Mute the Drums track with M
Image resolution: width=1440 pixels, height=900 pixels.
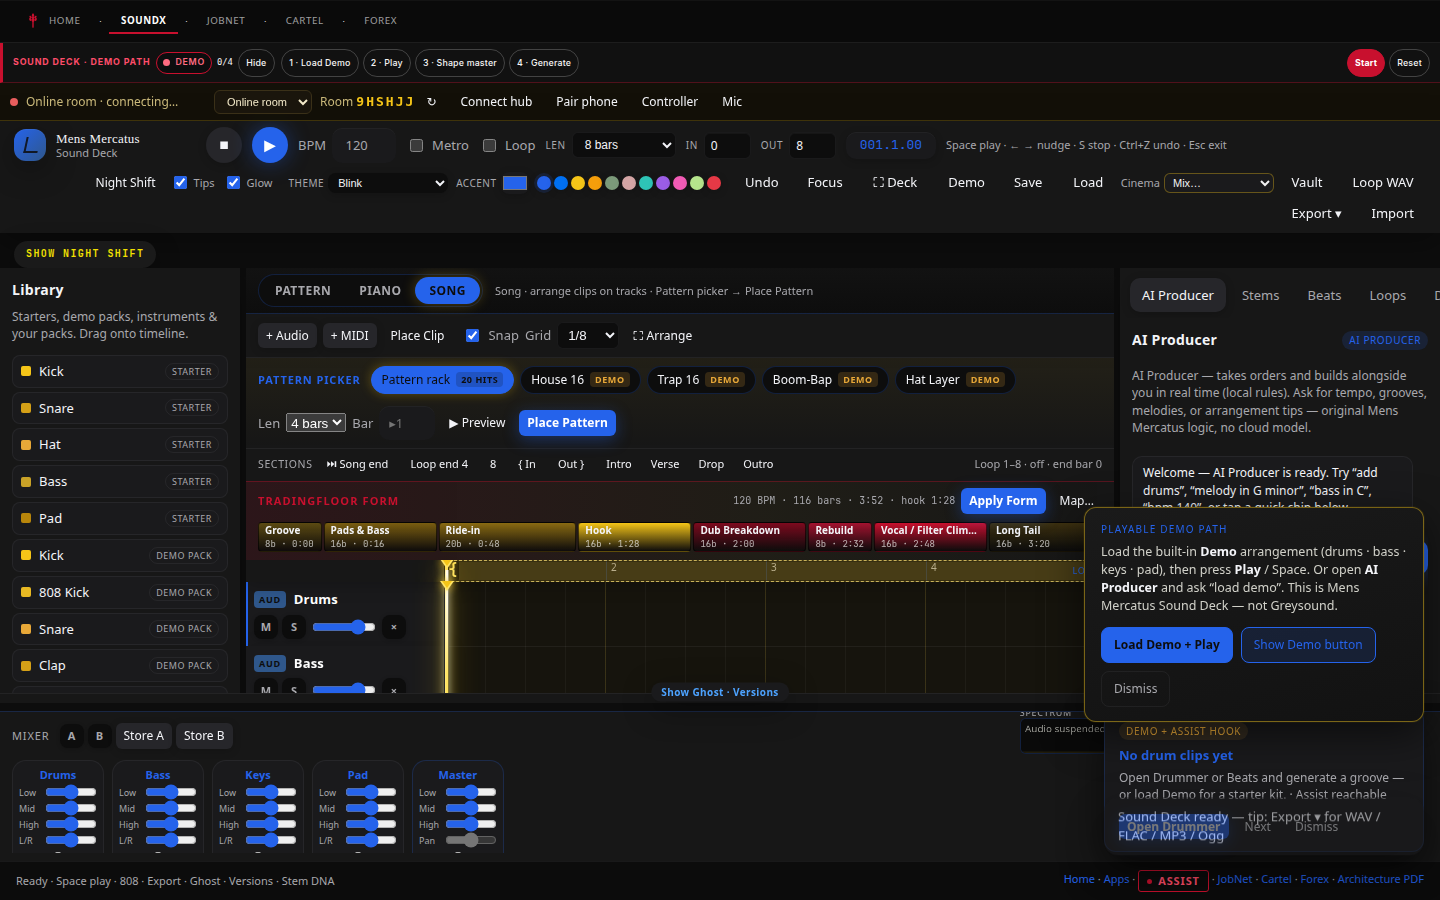pyautogui.click(x=266, y=627)
